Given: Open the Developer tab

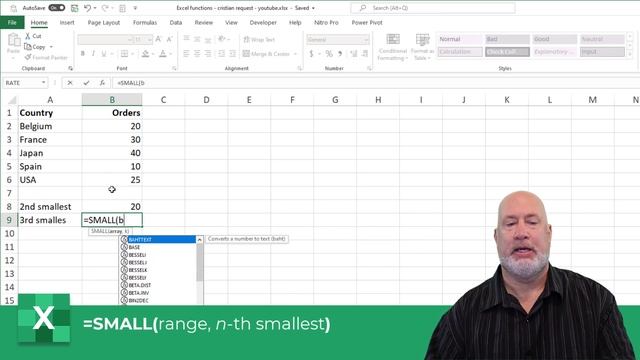Looking at the screenshot, I should point(263,22).
